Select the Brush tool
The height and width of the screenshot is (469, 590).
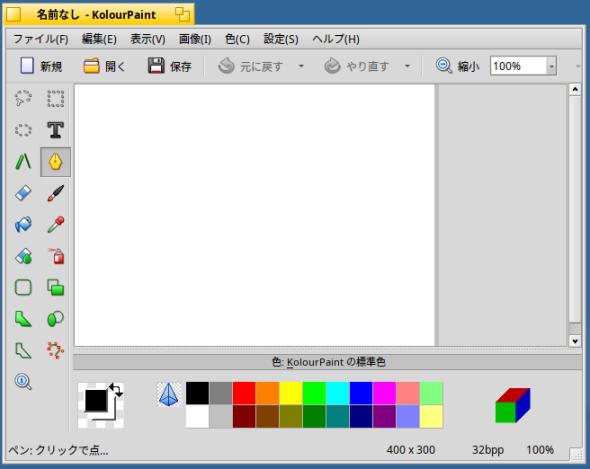(x=55, y=193)
